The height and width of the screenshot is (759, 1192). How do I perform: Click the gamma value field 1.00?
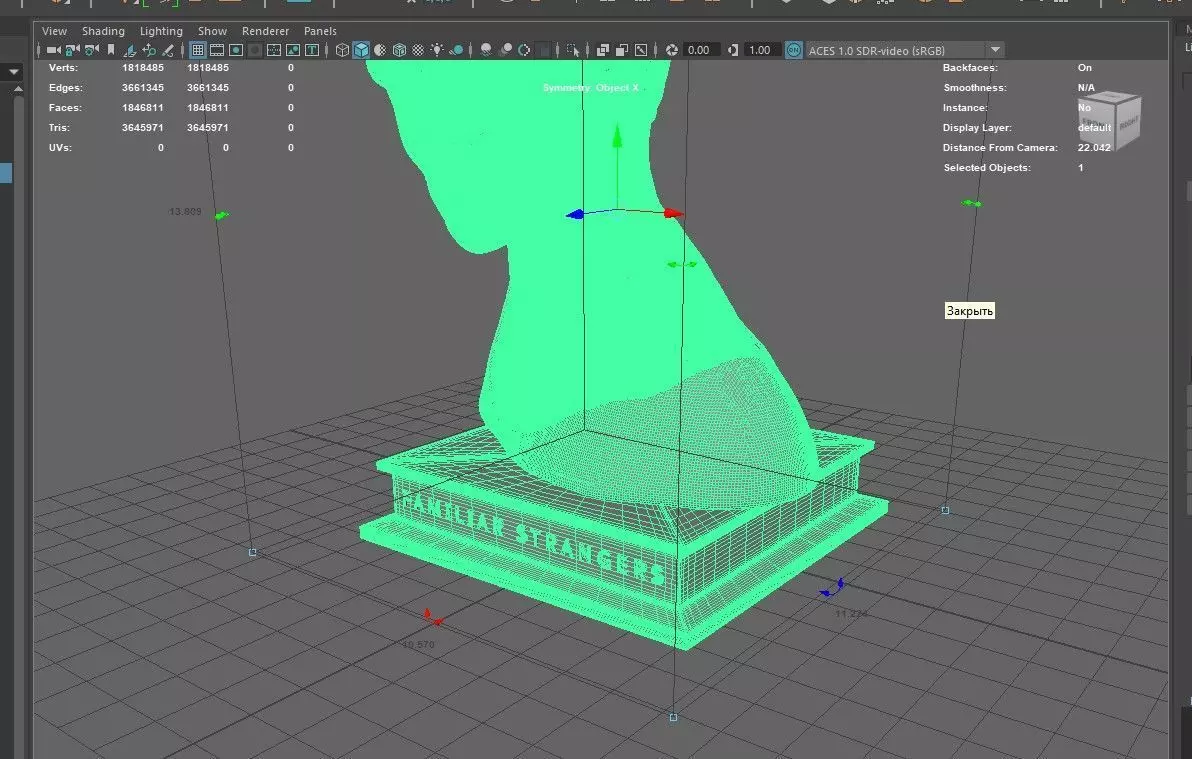click(762, 50)
